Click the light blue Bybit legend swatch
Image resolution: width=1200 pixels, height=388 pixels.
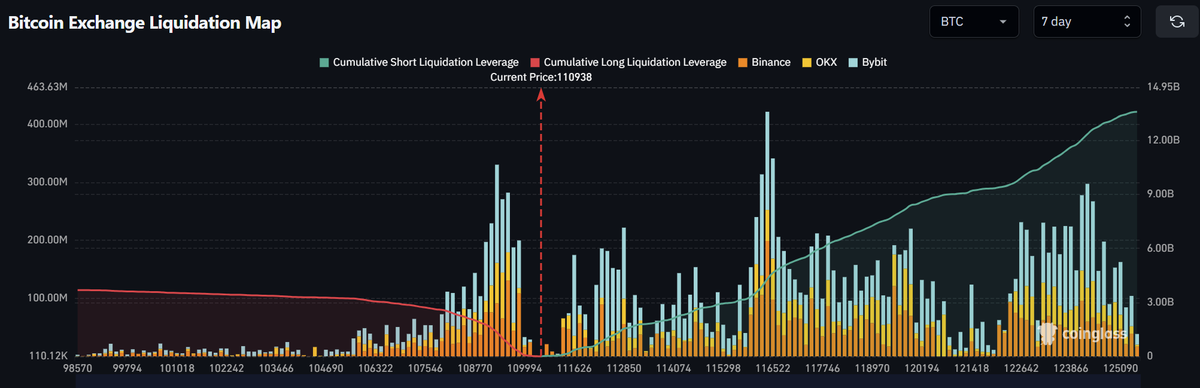coord(854,62)
